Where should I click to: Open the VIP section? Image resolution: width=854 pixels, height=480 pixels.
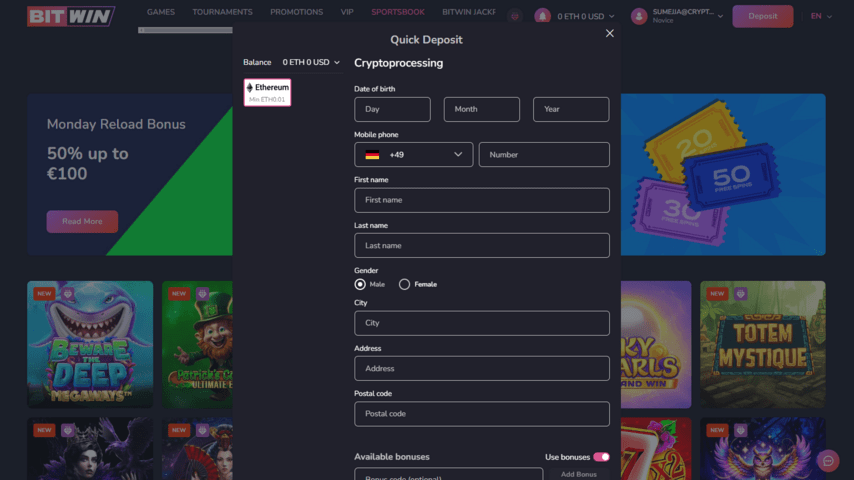click(347, 12)
